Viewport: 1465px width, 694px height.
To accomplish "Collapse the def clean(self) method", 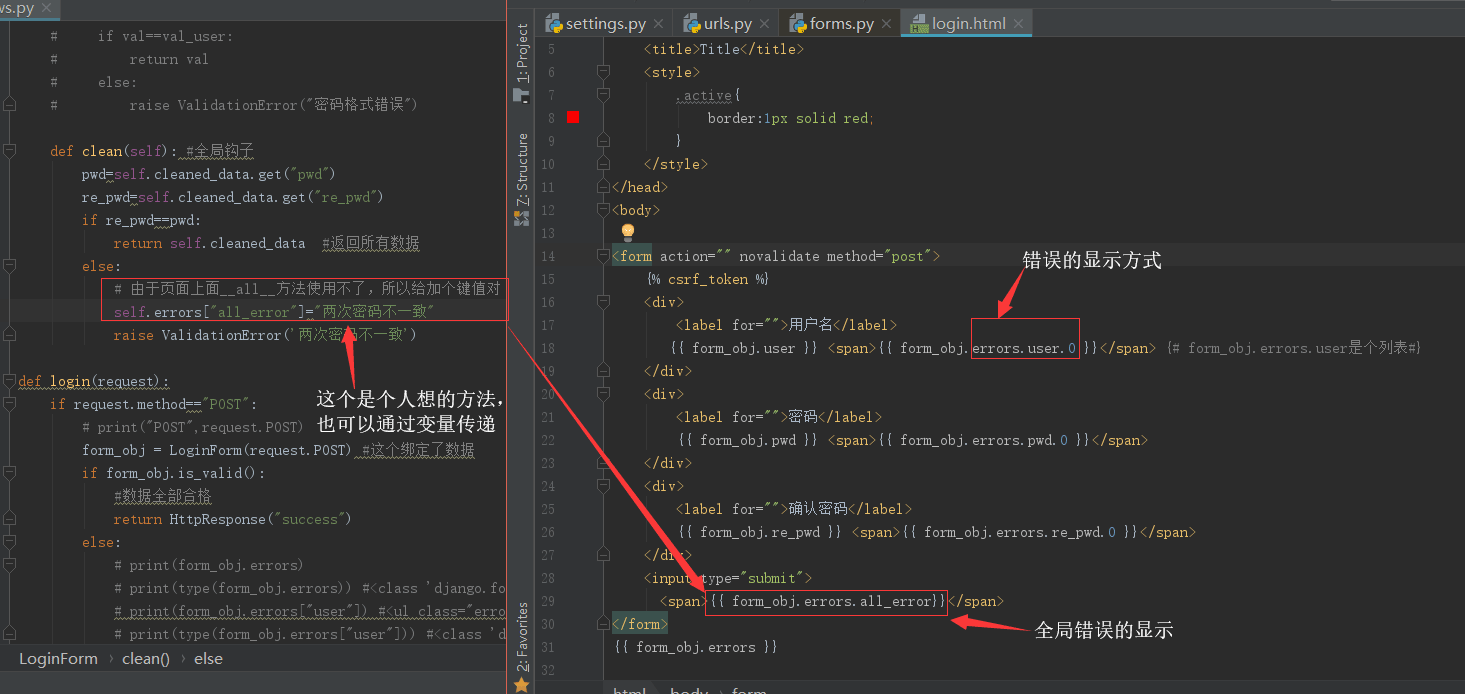I will (x=9, y=151).
